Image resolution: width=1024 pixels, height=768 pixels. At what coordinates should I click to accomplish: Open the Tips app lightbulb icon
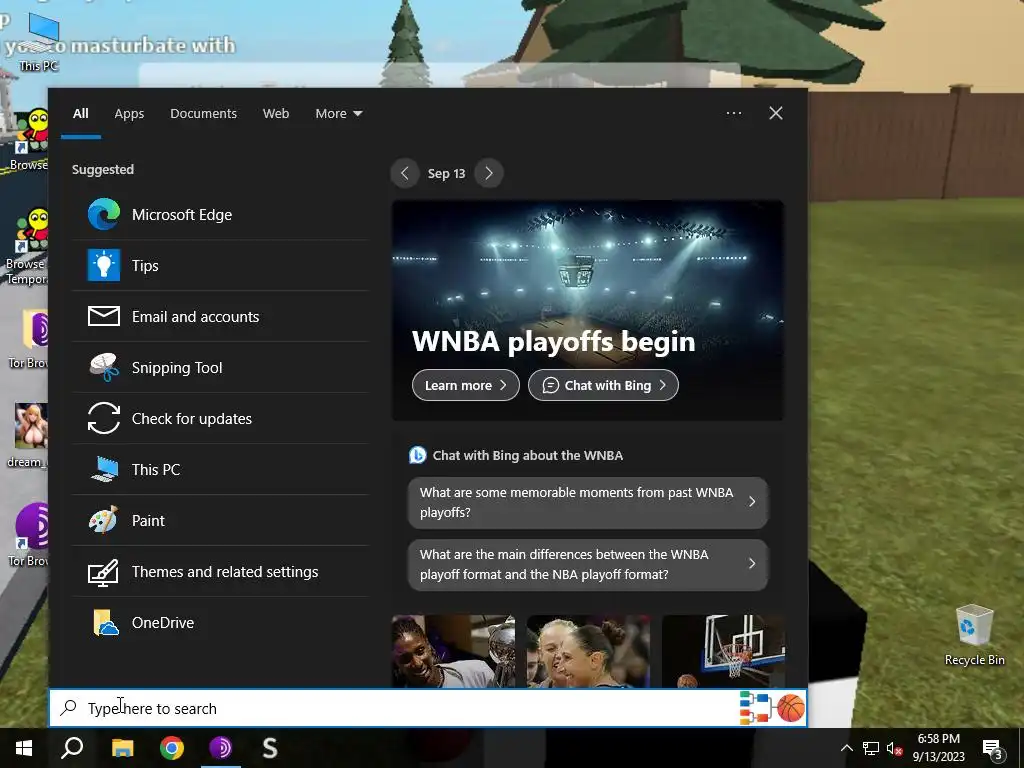point(104,266)
